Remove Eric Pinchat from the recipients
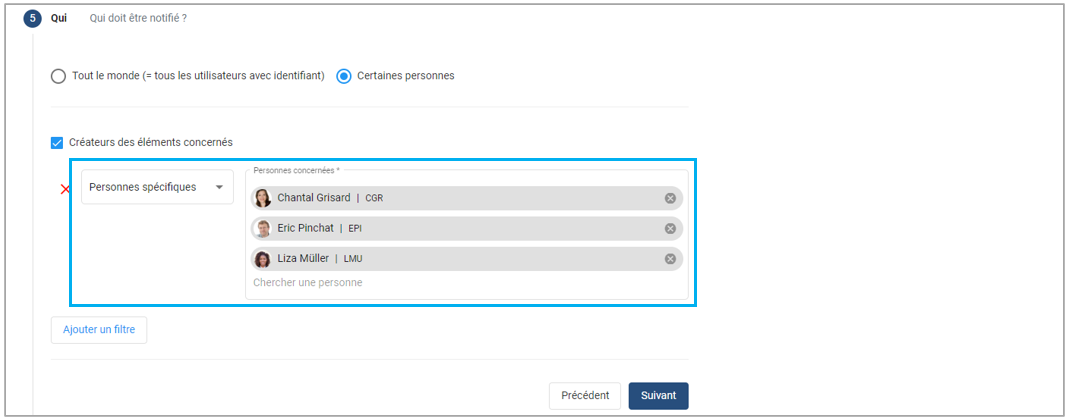The width and height of the screenshot is (1069, 417). 670,229
